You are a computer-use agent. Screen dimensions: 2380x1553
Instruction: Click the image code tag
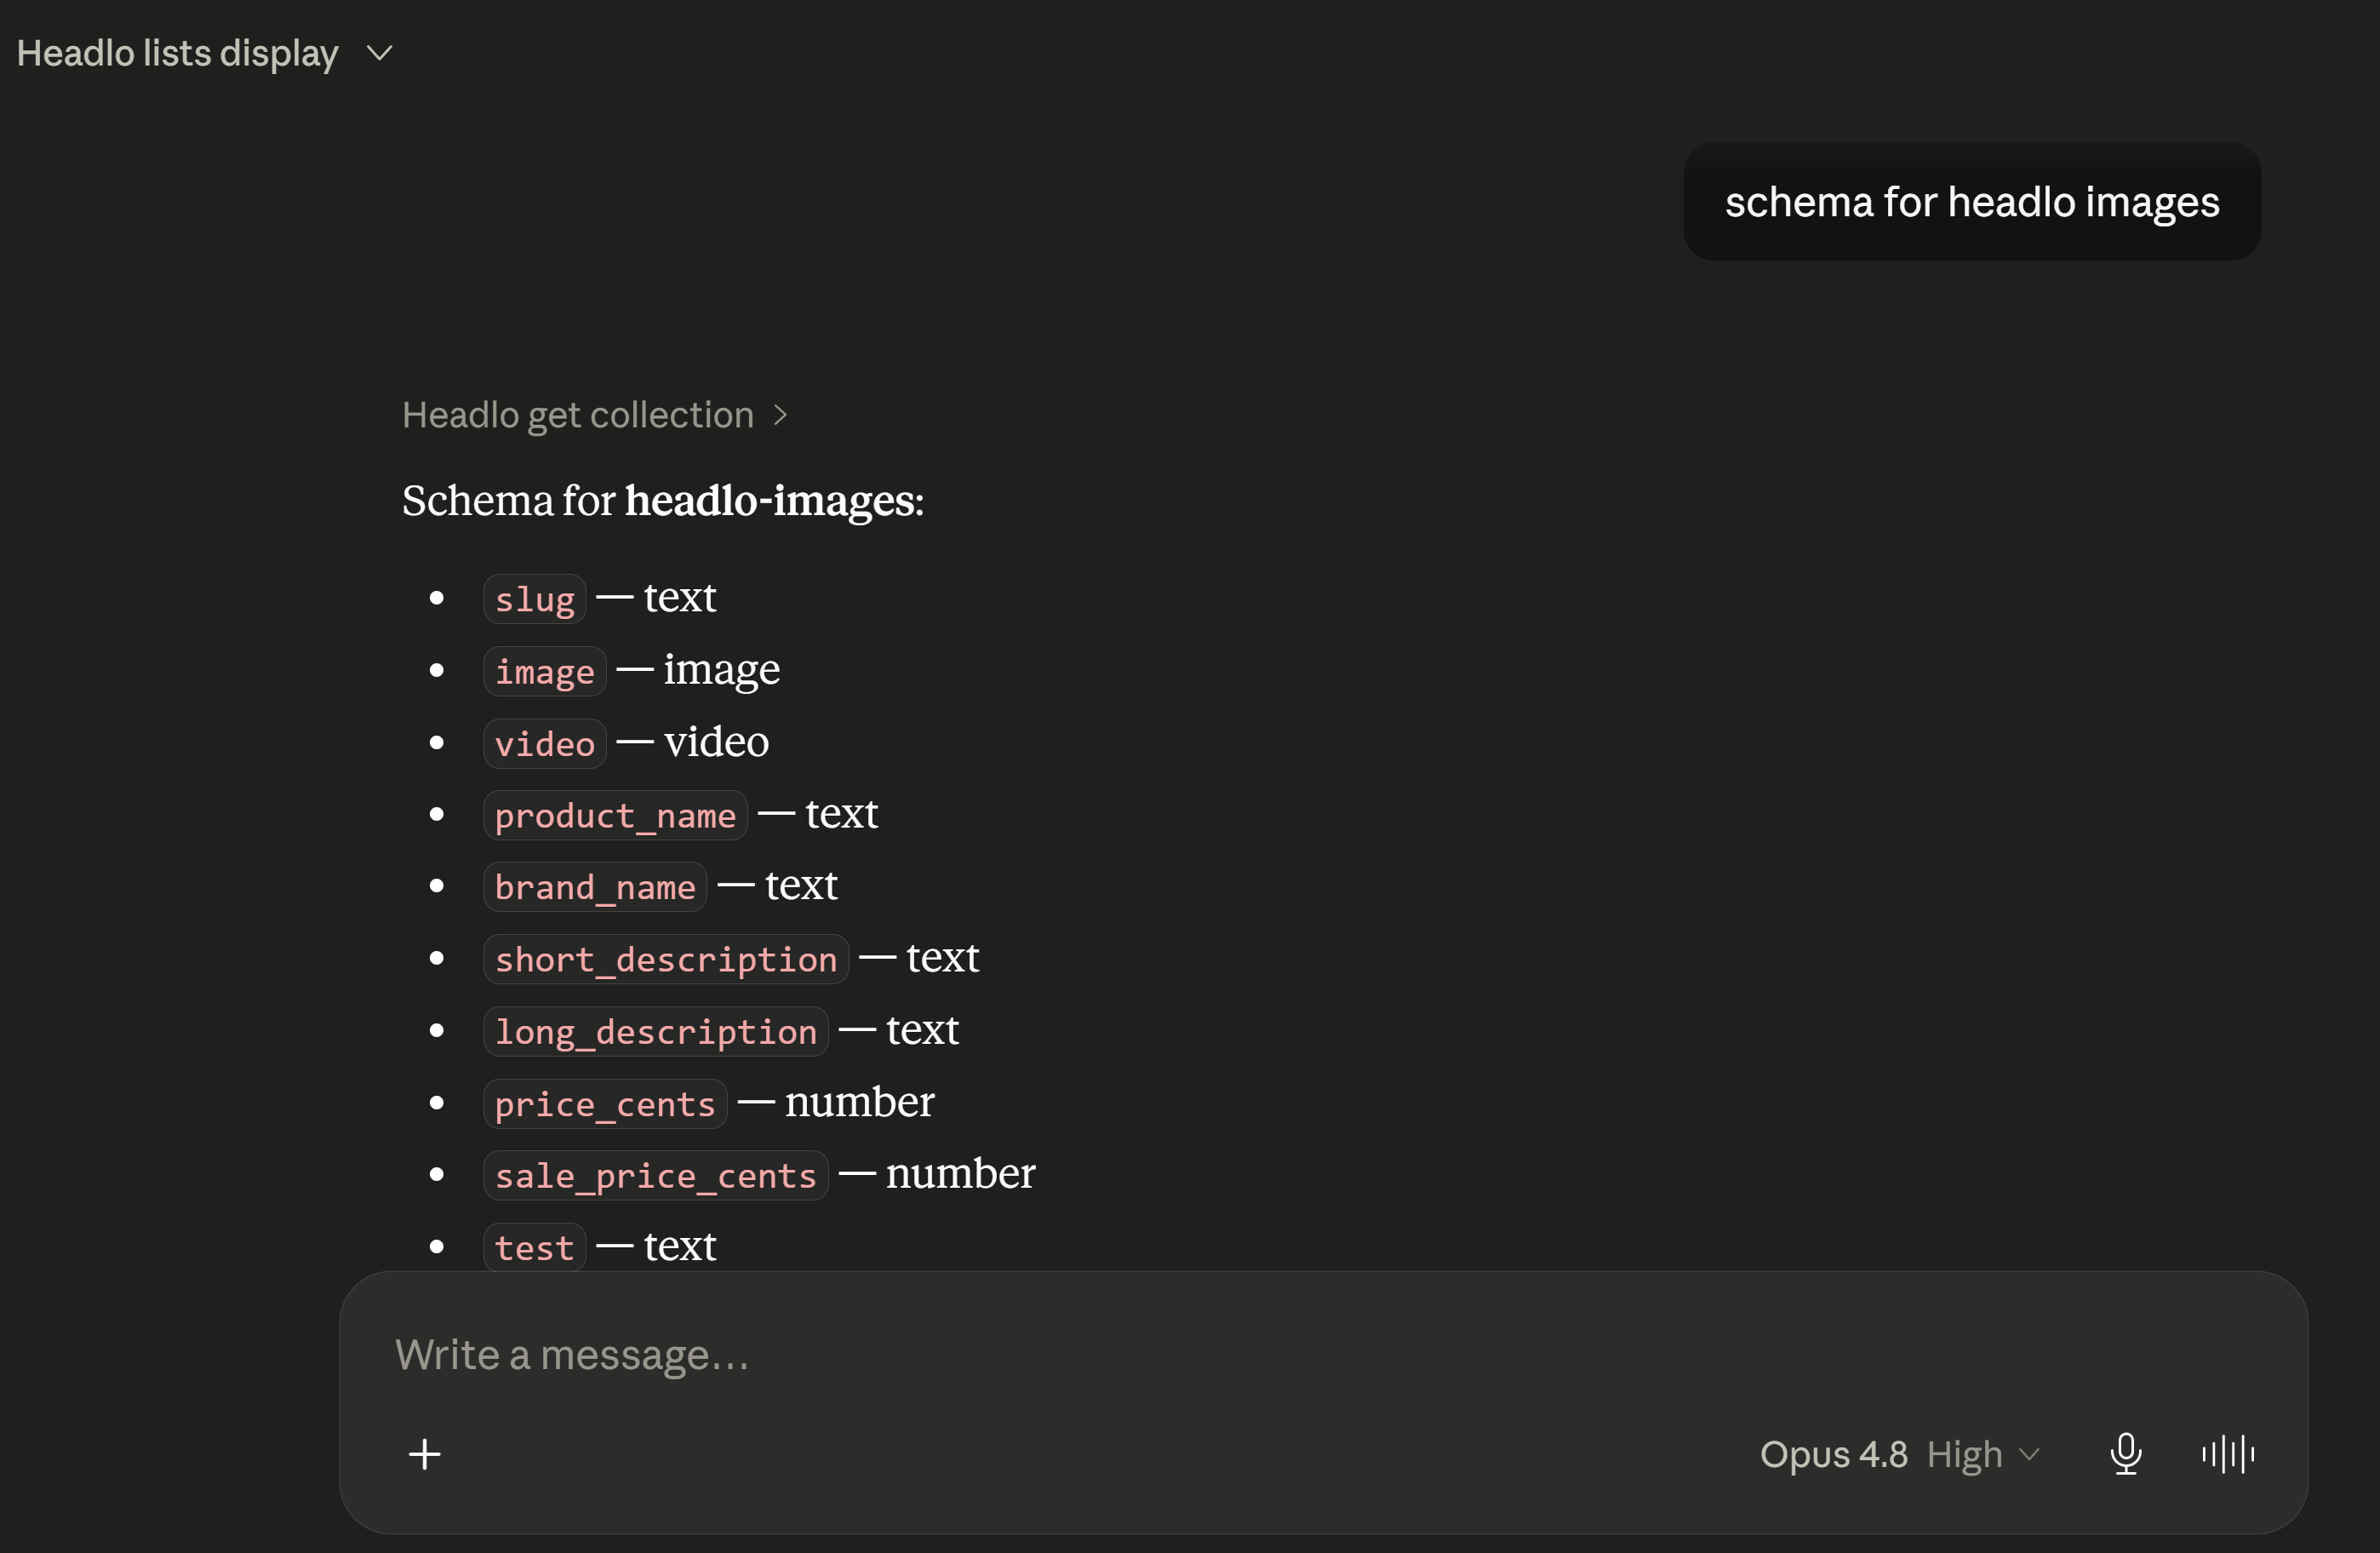[x=545, y=671]
